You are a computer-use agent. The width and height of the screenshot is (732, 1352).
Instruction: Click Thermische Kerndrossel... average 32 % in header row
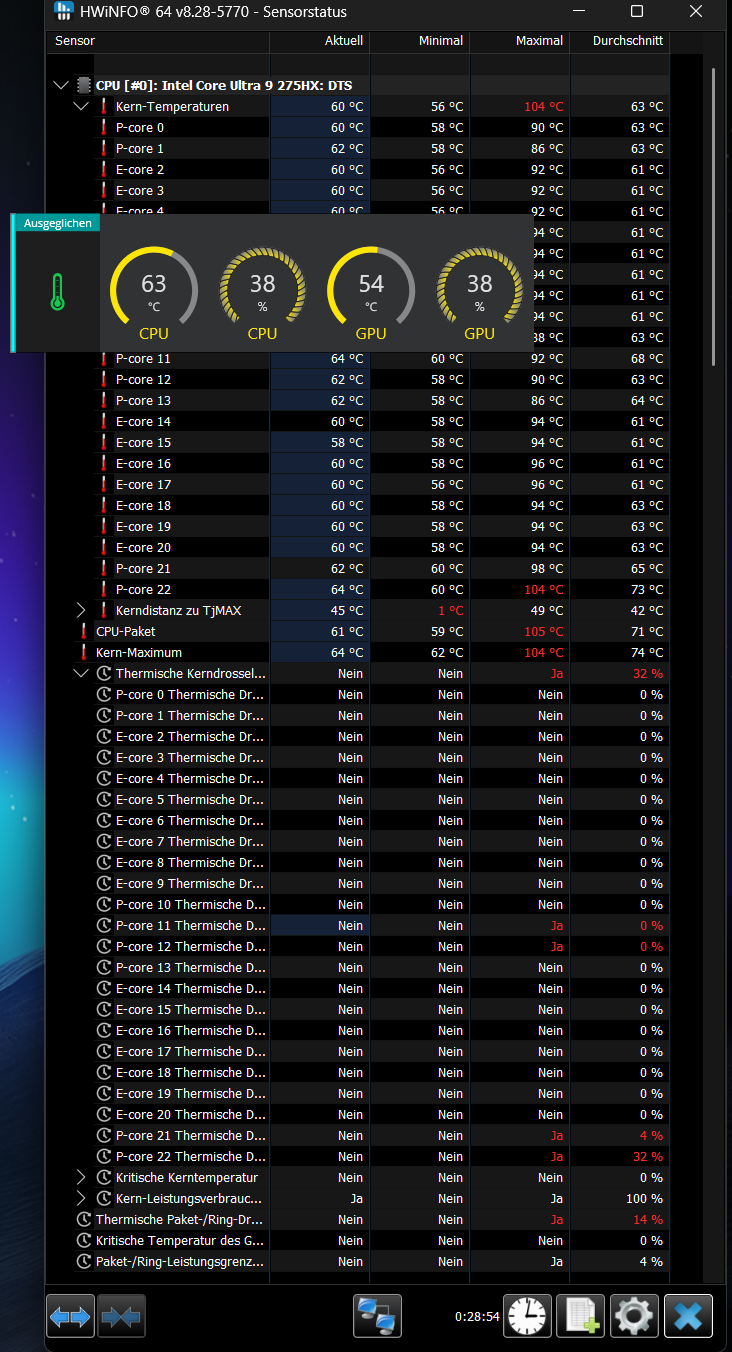tap(648, 674)
